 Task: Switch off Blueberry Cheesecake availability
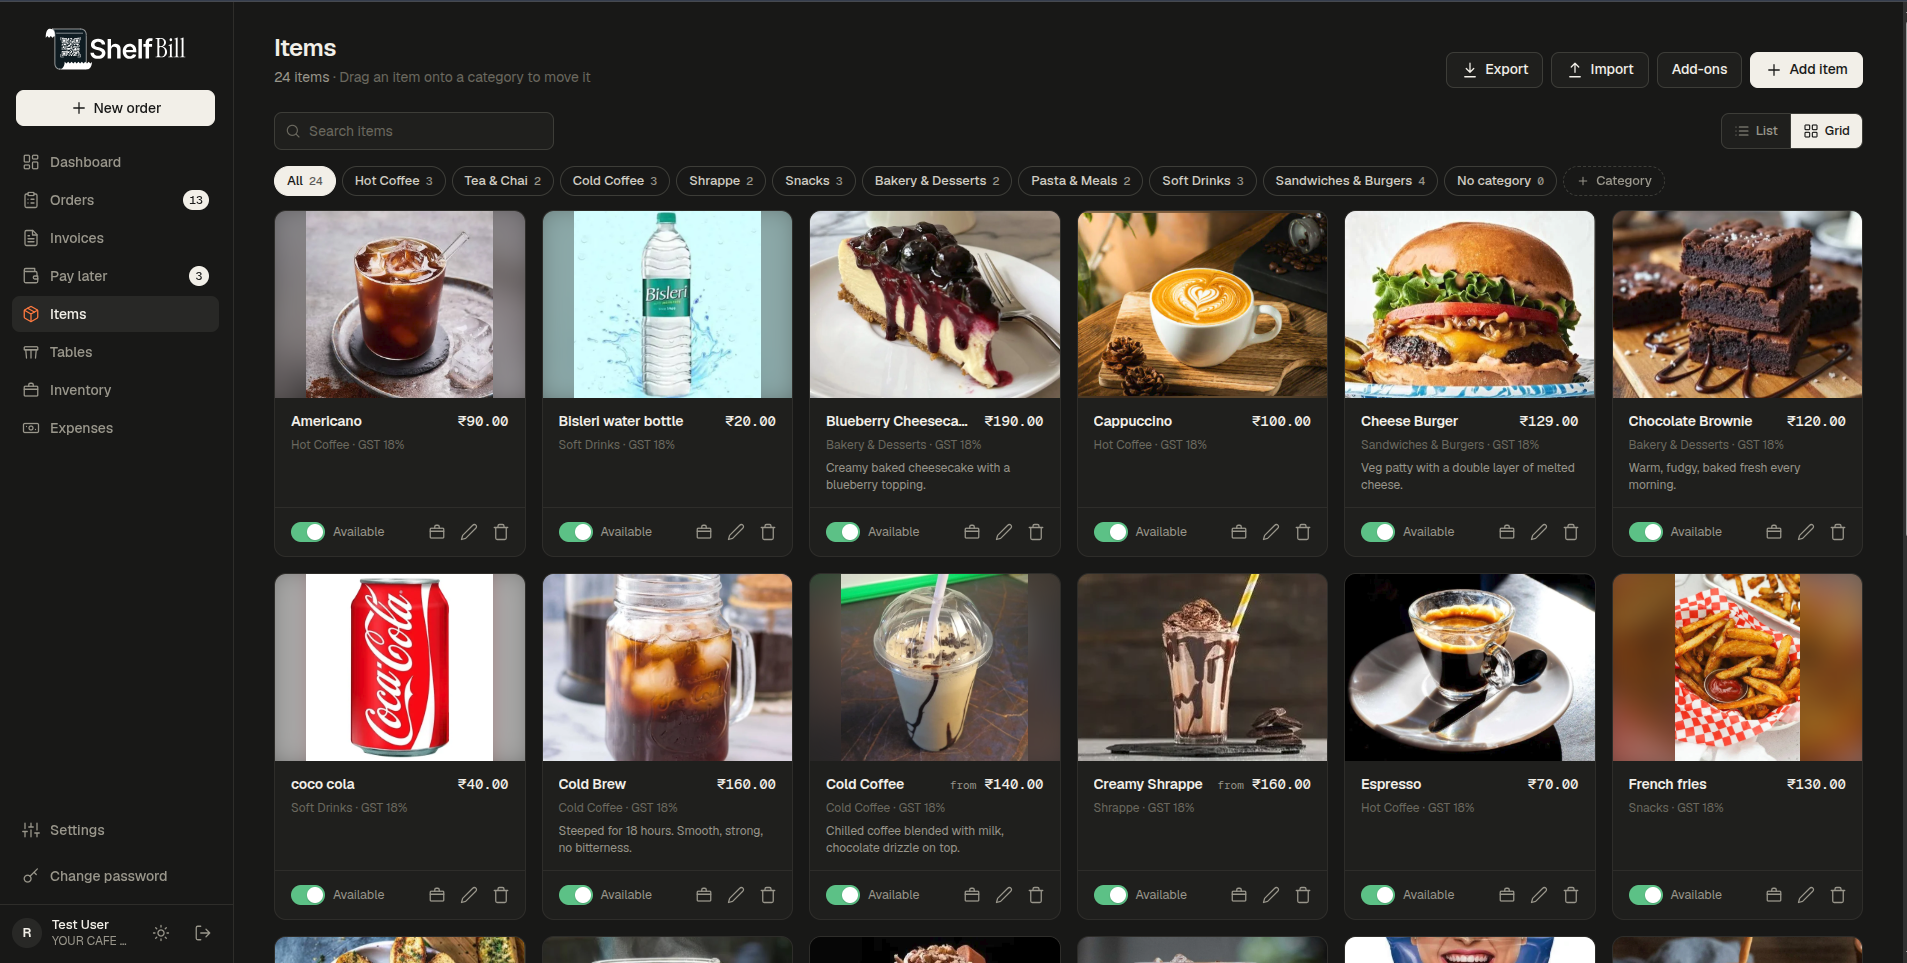[843, 532]
